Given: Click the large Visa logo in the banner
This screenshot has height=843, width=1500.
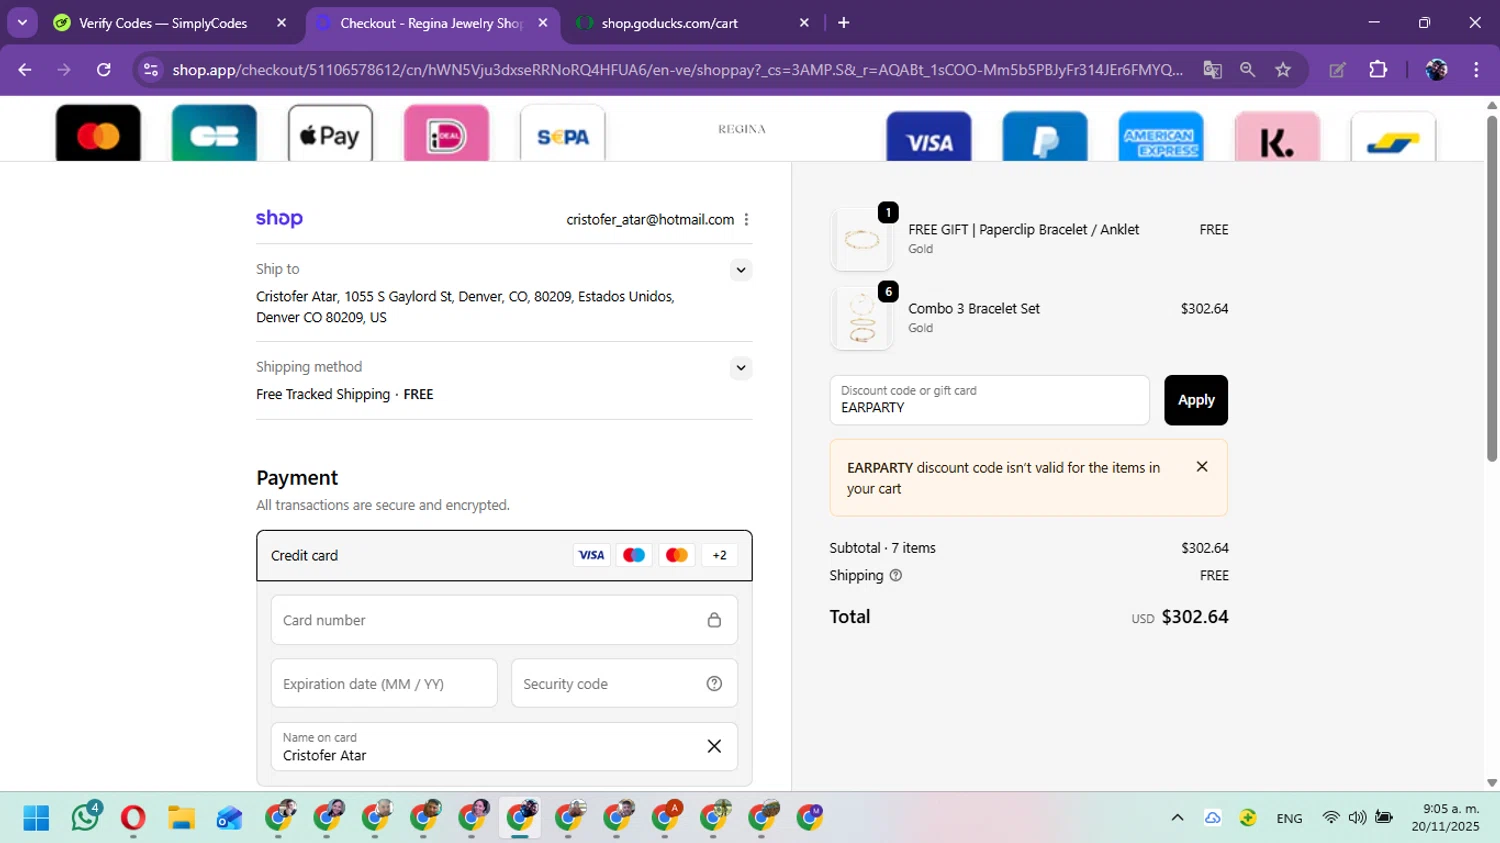Looking at the screenshot, I should [x=929, y=137].
